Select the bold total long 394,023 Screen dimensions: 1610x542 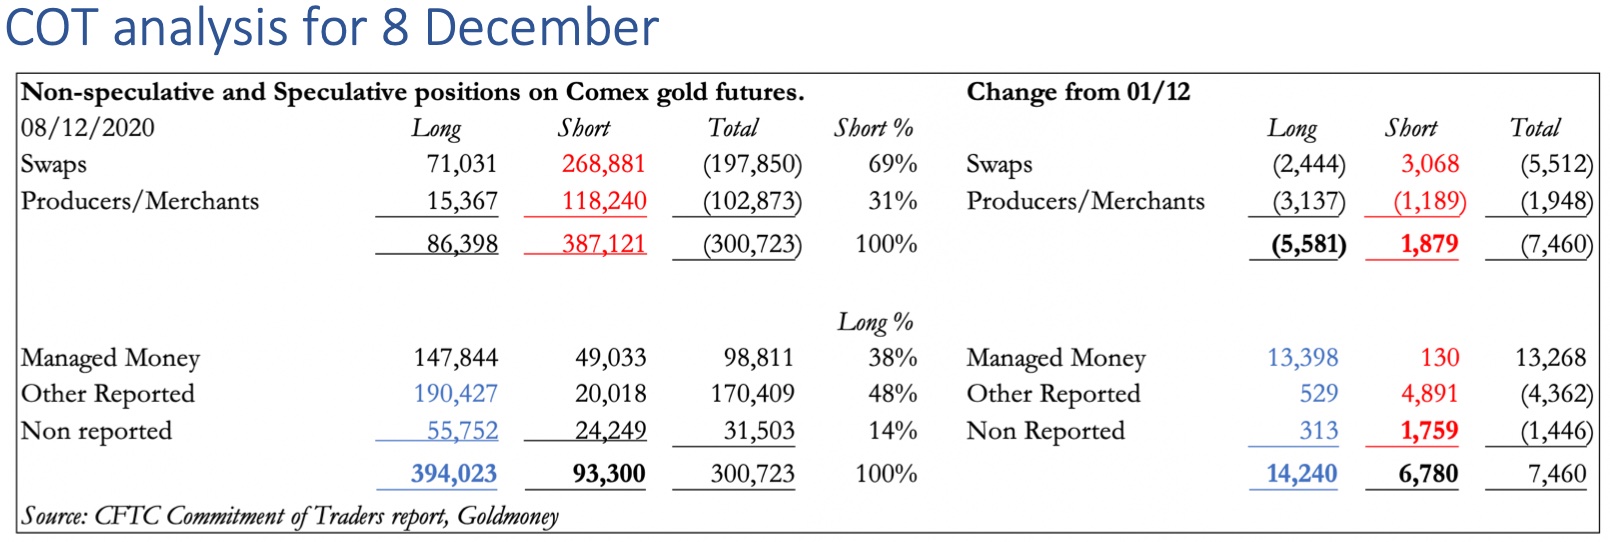click(x=453, y=474)
